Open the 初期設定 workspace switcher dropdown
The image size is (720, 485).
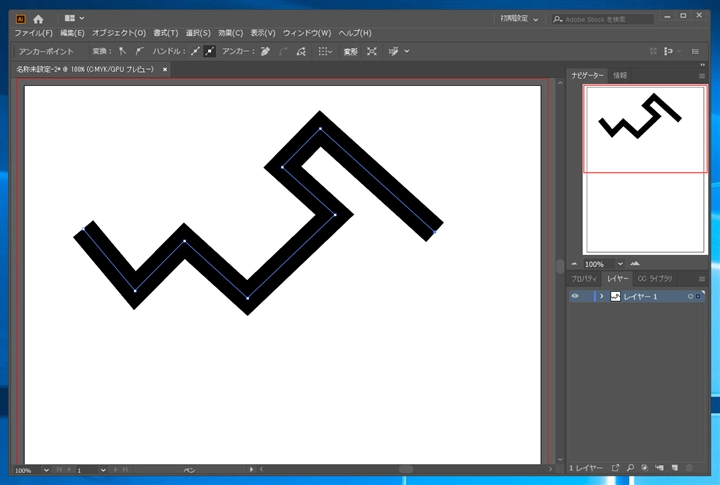point(519,19)
